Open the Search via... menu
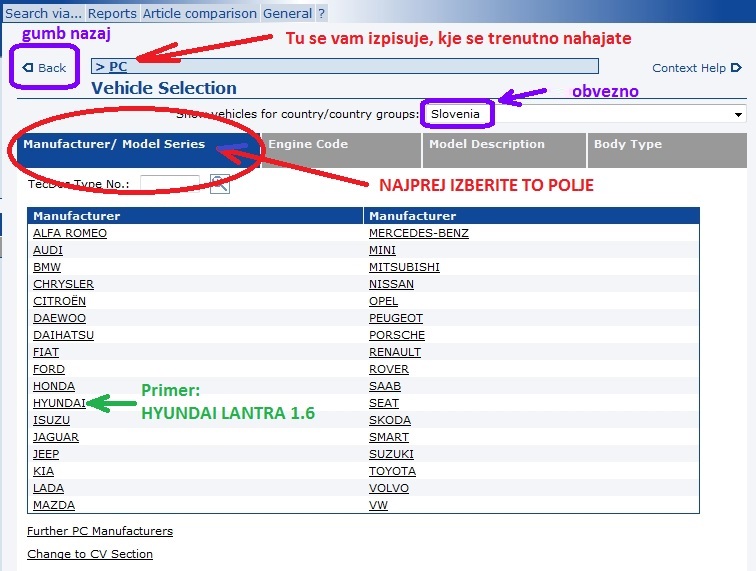This screenshot has width=756, height=571. pyautogui.click(x=43, y=13)
